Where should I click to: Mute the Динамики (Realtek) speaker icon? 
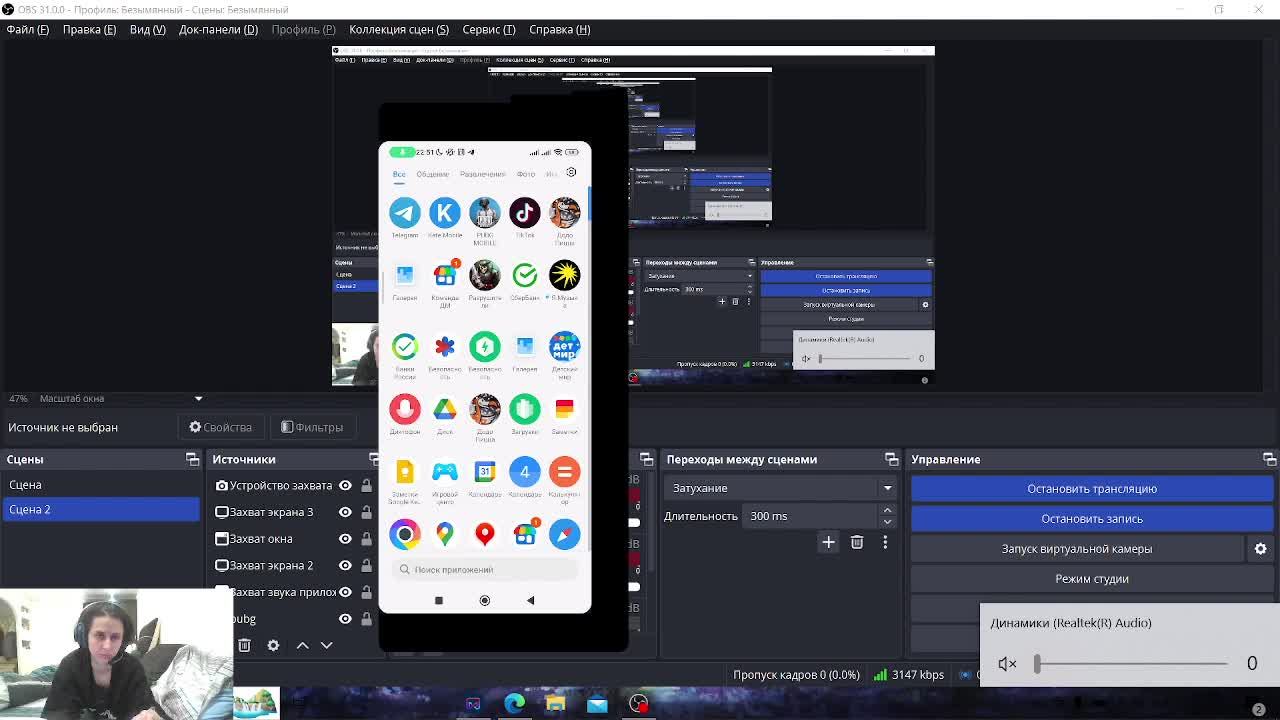[1007, 664]
